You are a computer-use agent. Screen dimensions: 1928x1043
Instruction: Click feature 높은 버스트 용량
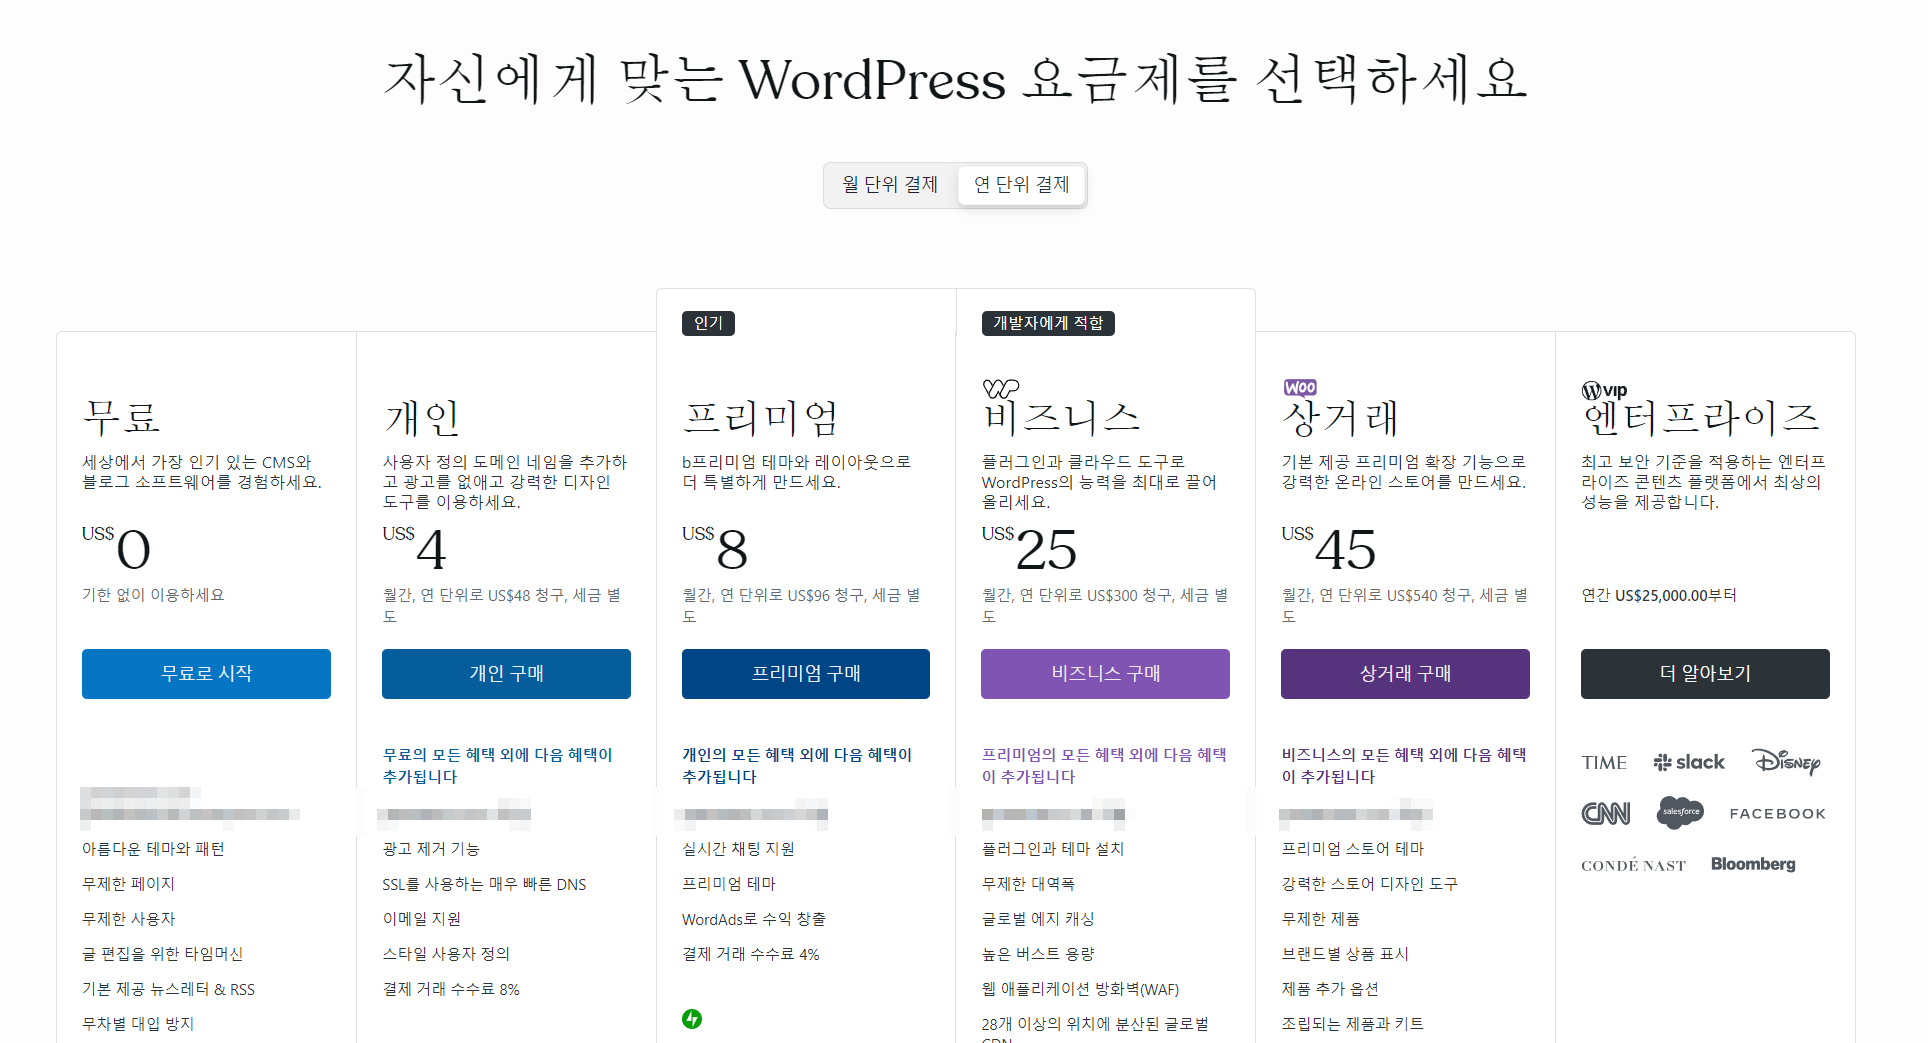coord(1038,954)
